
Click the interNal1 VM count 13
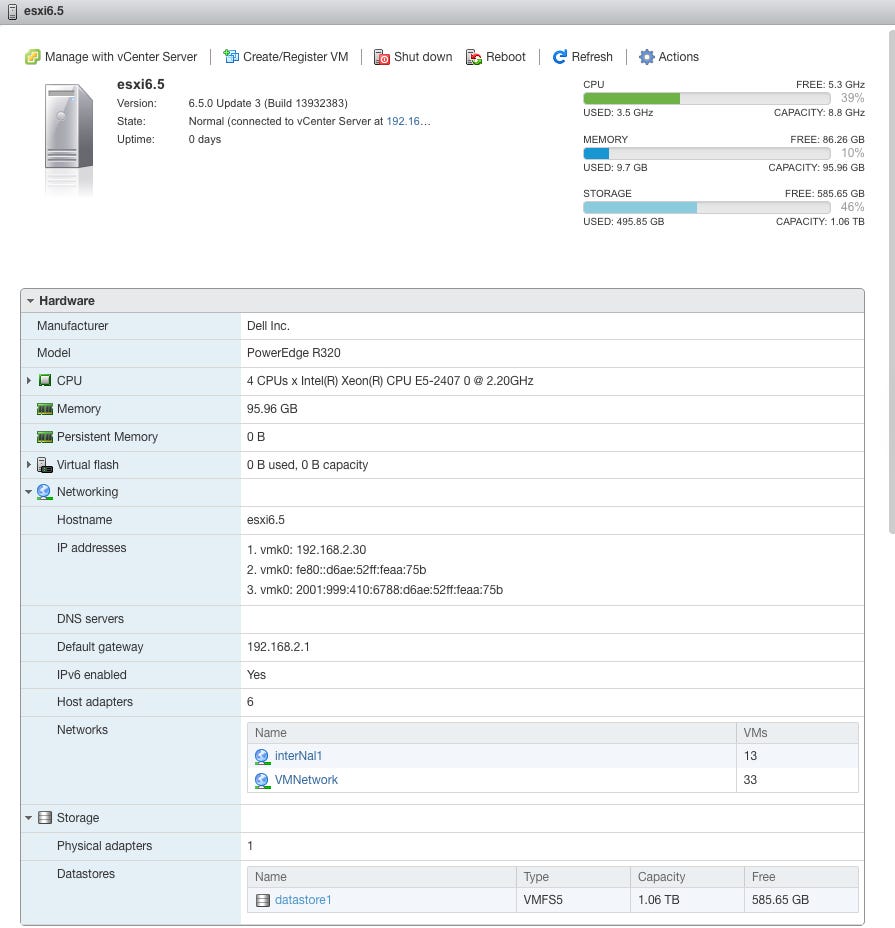click(x=751, y=756)
